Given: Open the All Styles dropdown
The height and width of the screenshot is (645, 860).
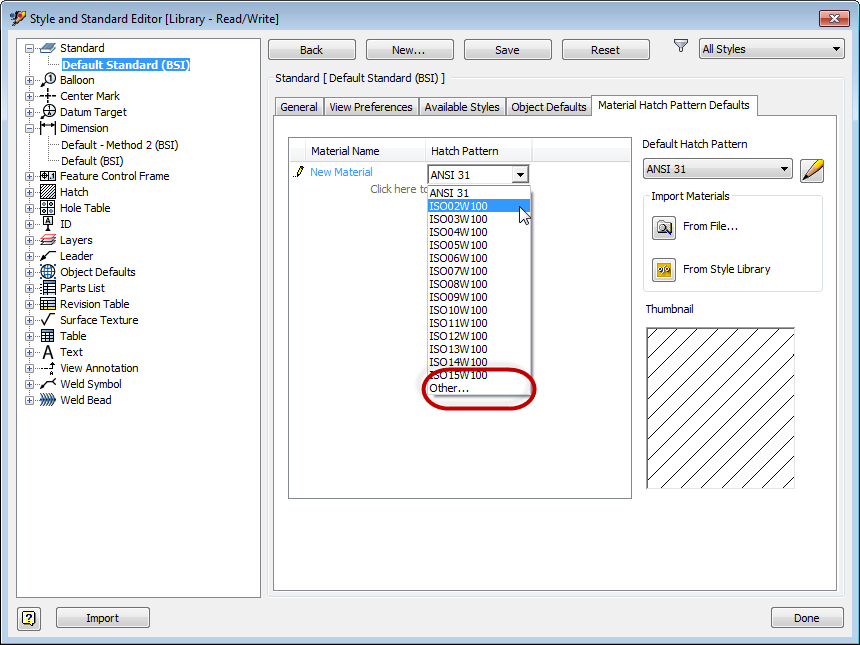Looking at the screenshot, I should 837,48.
